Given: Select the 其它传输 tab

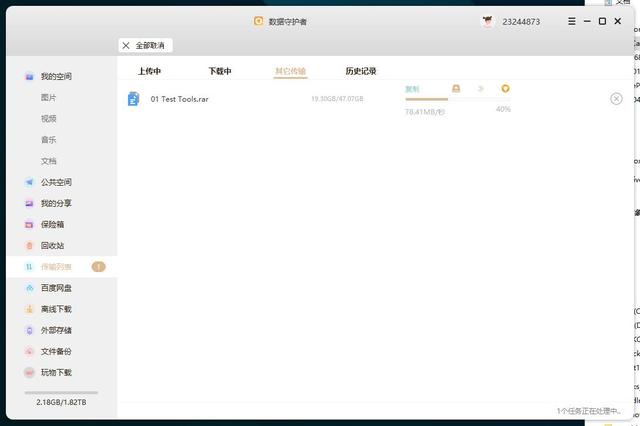Looking at the screenshot, I should click(x=290, y=71).
